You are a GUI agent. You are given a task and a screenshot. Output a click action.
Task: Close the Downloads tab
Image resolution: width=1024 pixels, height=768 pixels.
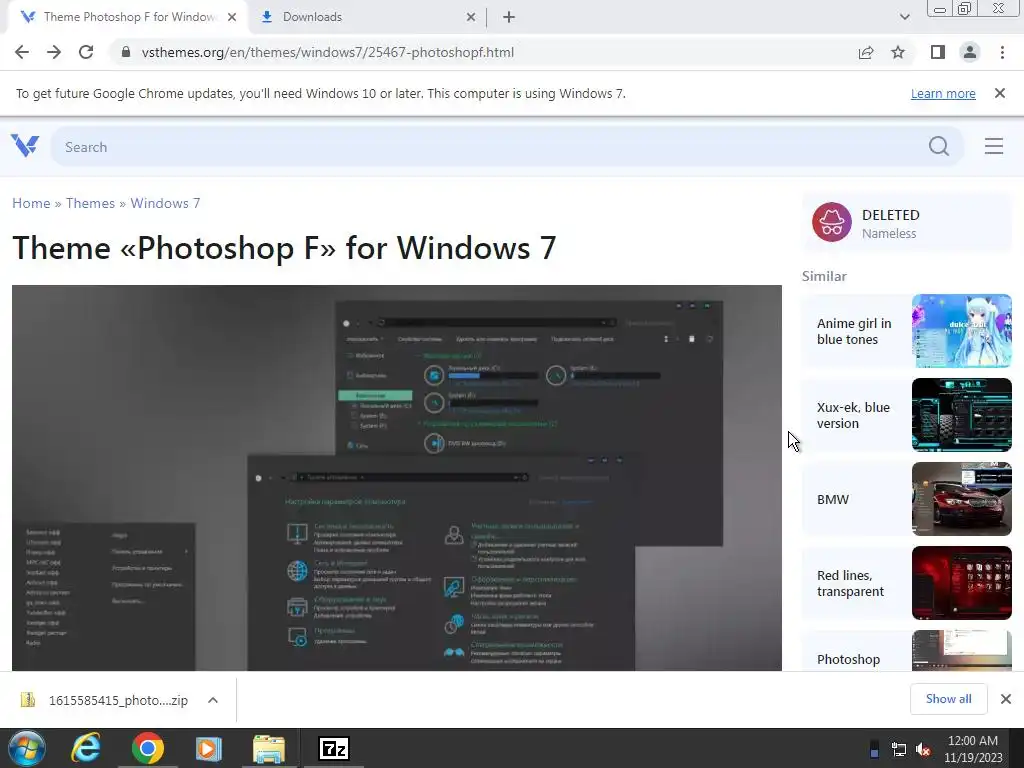click(471, 17)
